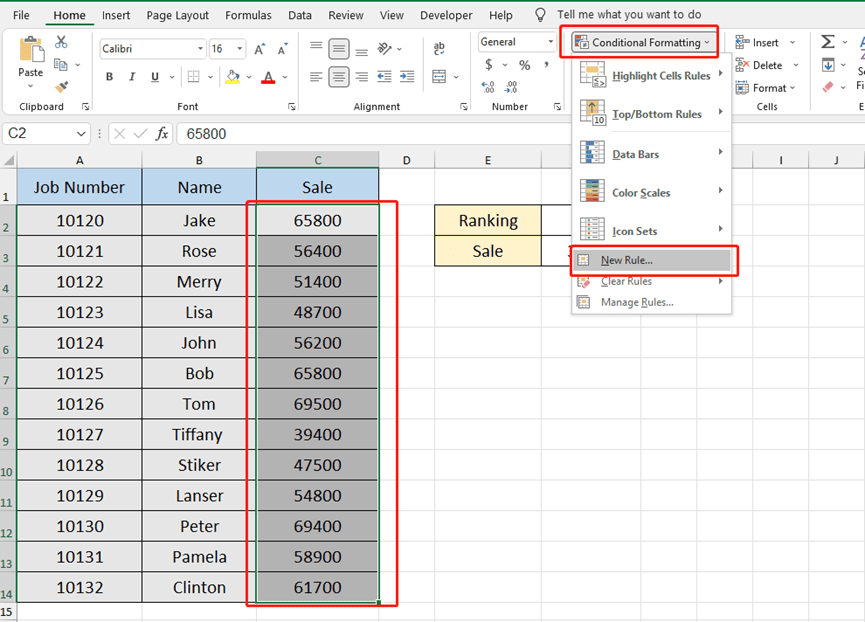Choose Top/Bottom Rules menu item
This screenshot has width=865, height=622.
point(652,114)
